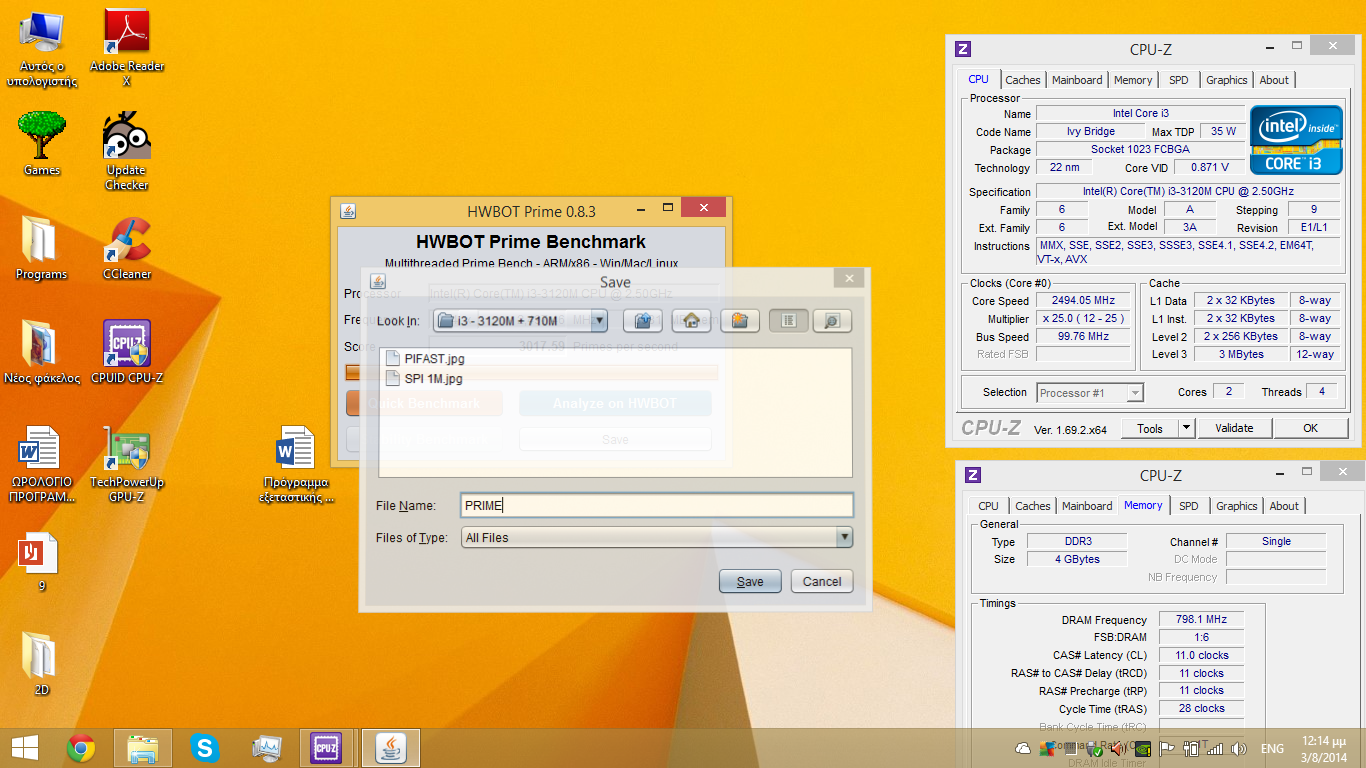The image size is (1366, 768).
Task: Click the Tools button in CPU-Z
Action: [x=1150, y=428]
